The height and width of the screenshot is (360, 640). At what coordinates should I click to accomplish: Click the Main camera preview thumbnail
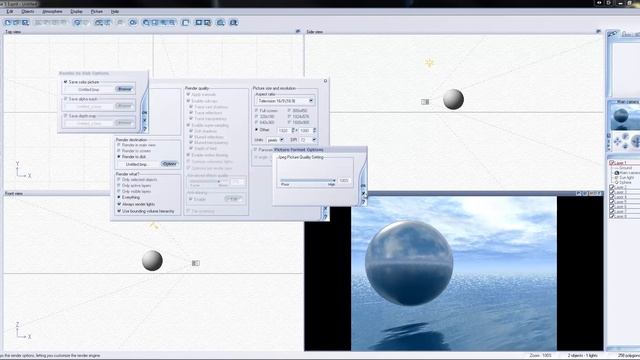tap(624, 117)
